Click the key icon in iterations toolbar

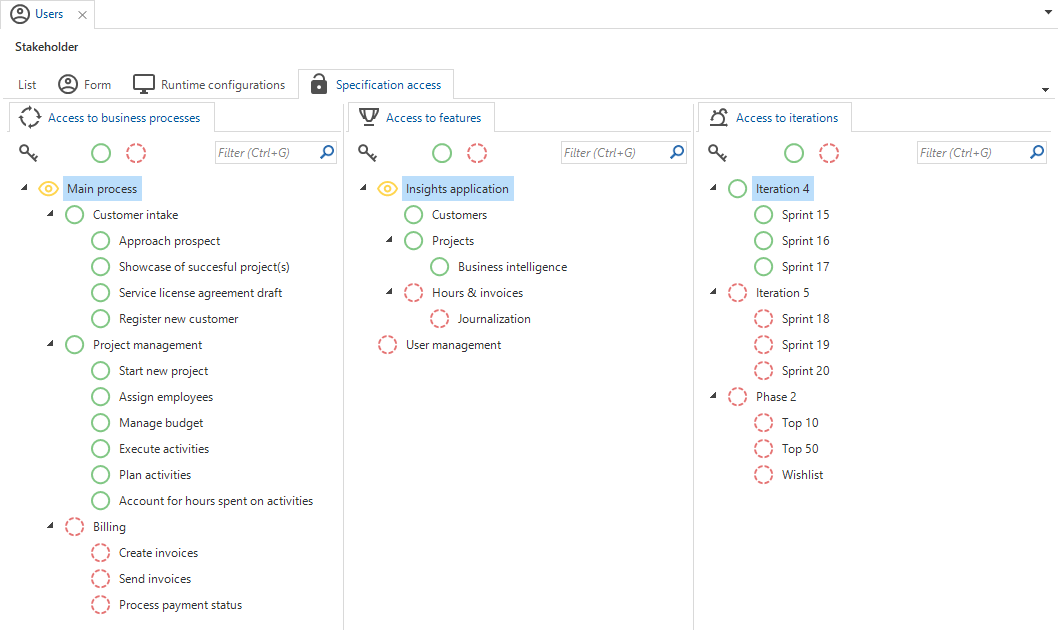pyautogui.click(x=718, y=153)
